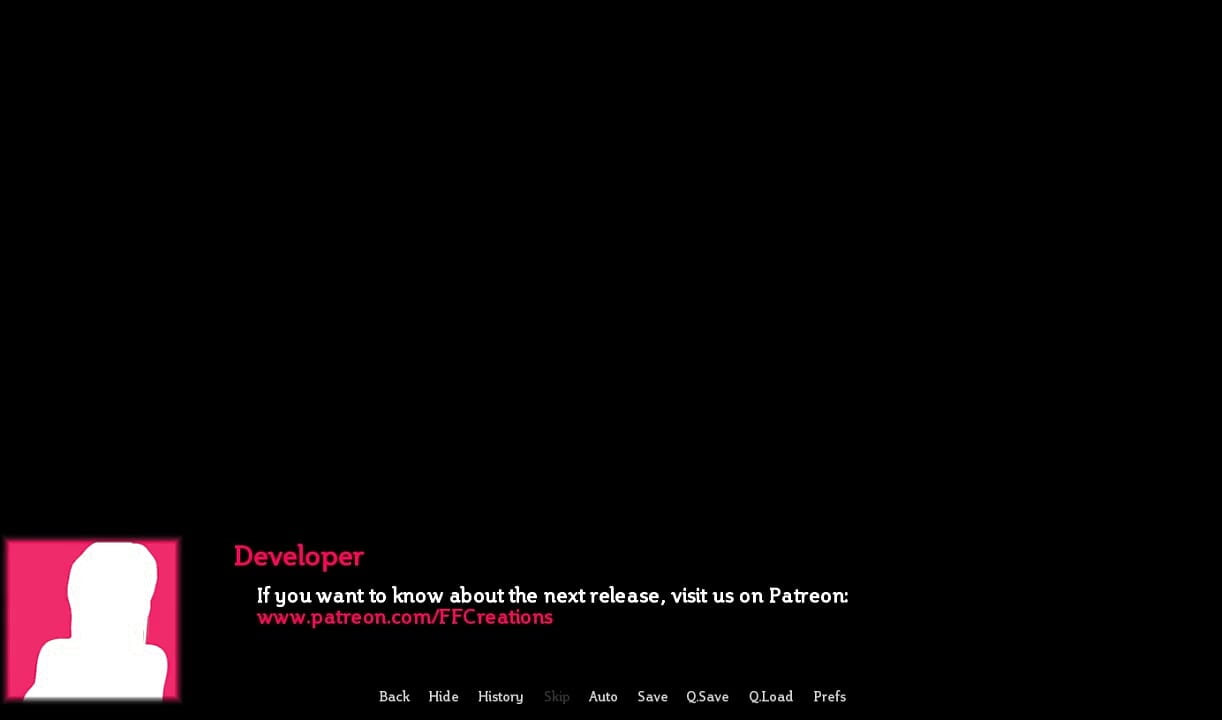The height and width of the screenshot is (720, 1222).
Task: Open the Save game screen
Action: click(652, 696)
